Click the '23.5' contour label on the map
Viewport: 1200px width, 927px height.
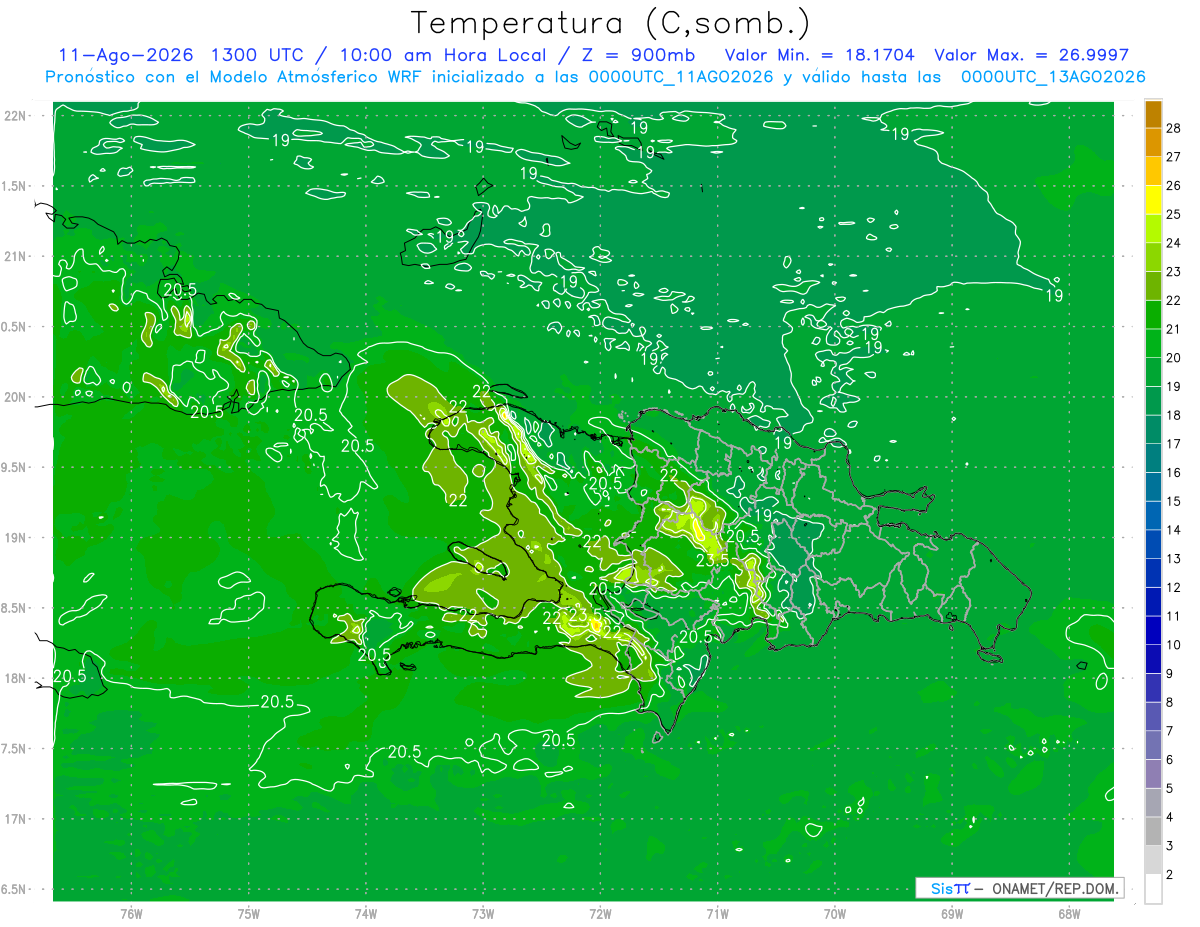point(712,560)
